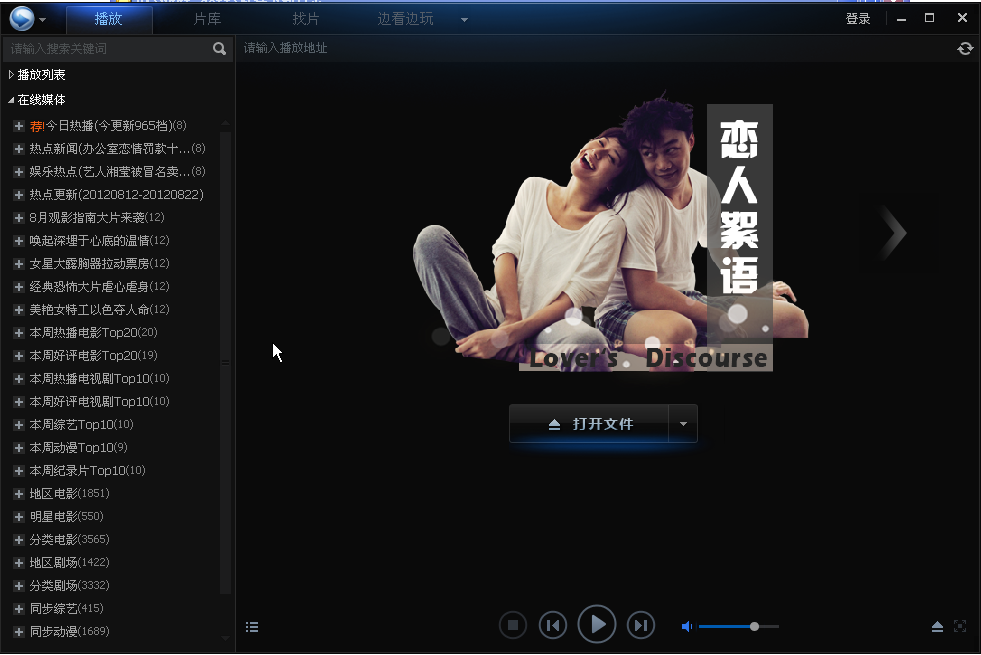Toggle the playlist panel icon

[252, 627]
